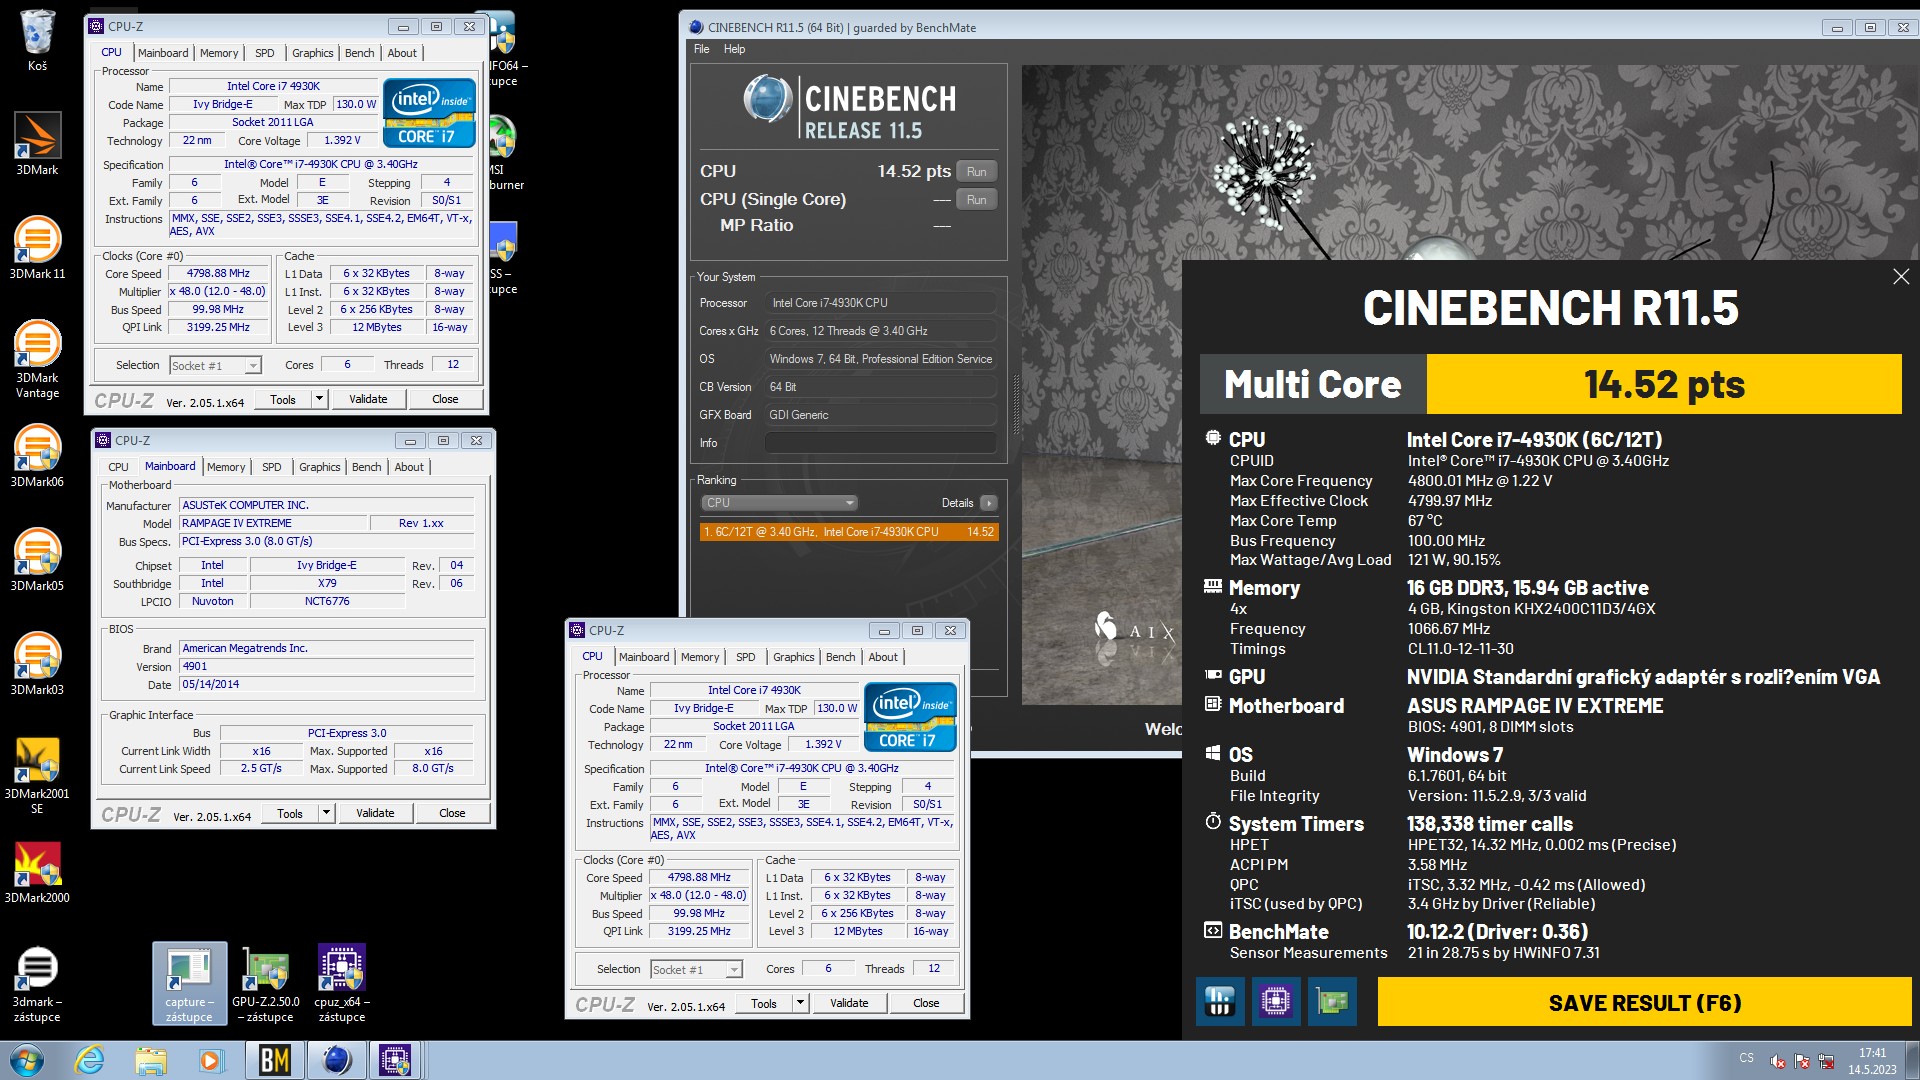Image resolution: width=1920 pixels, height=1080 pixels.
Task: Open the Graphics tab in Mainboard CPU-Z
Action: tap(319, 467)
